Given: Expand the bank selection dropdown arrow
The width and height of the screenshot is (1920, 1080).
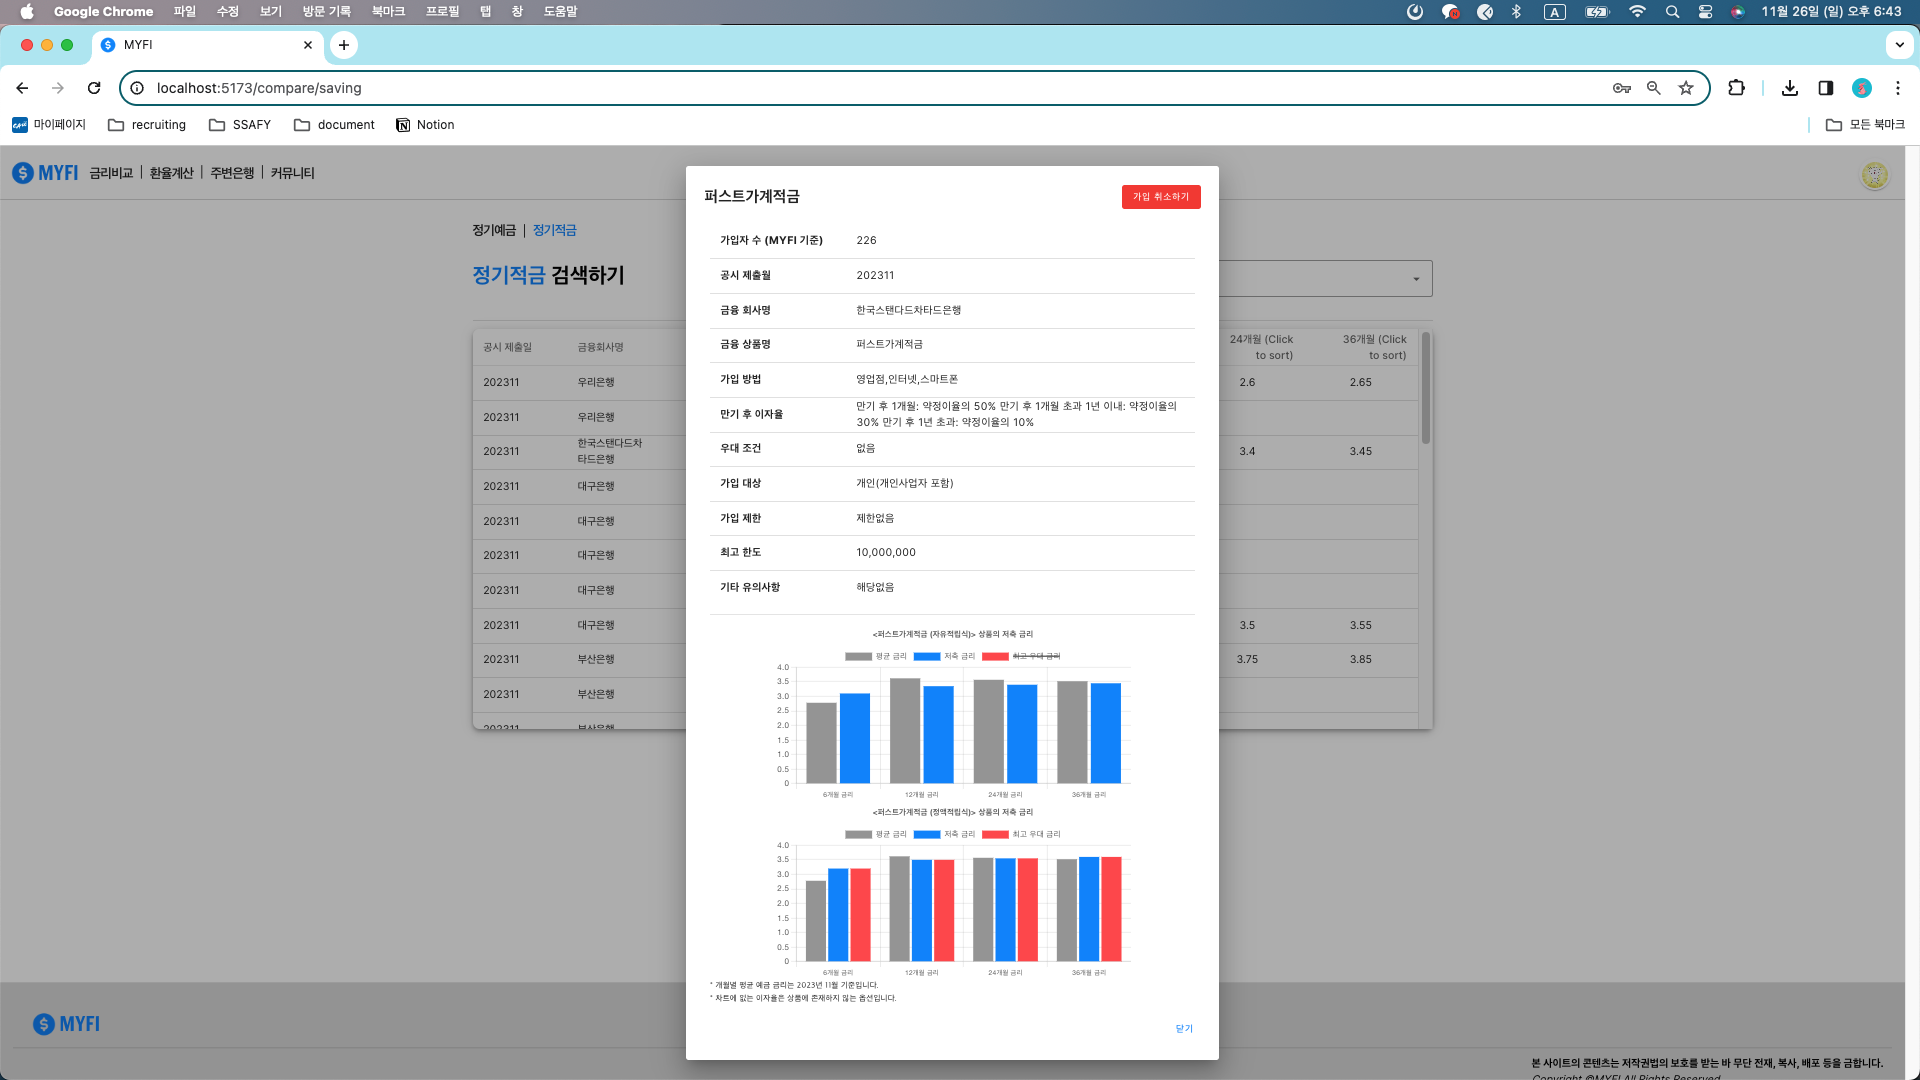Looking at the screenshot, I should (x=1416, y=279).
